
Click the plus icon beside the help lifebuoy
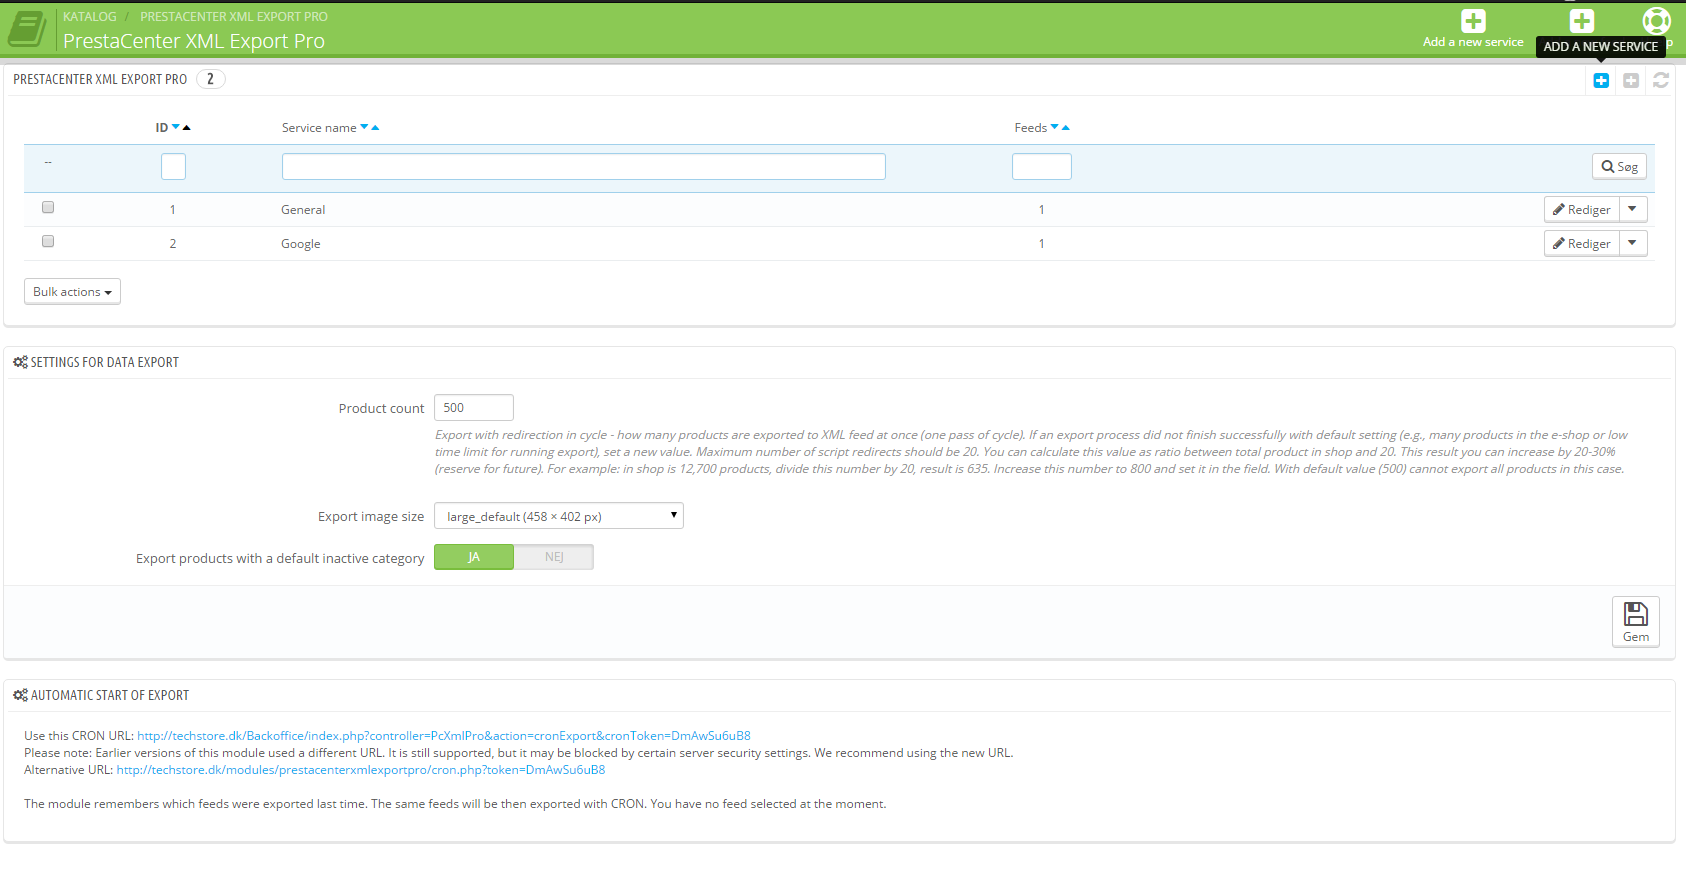[1582, 21]
